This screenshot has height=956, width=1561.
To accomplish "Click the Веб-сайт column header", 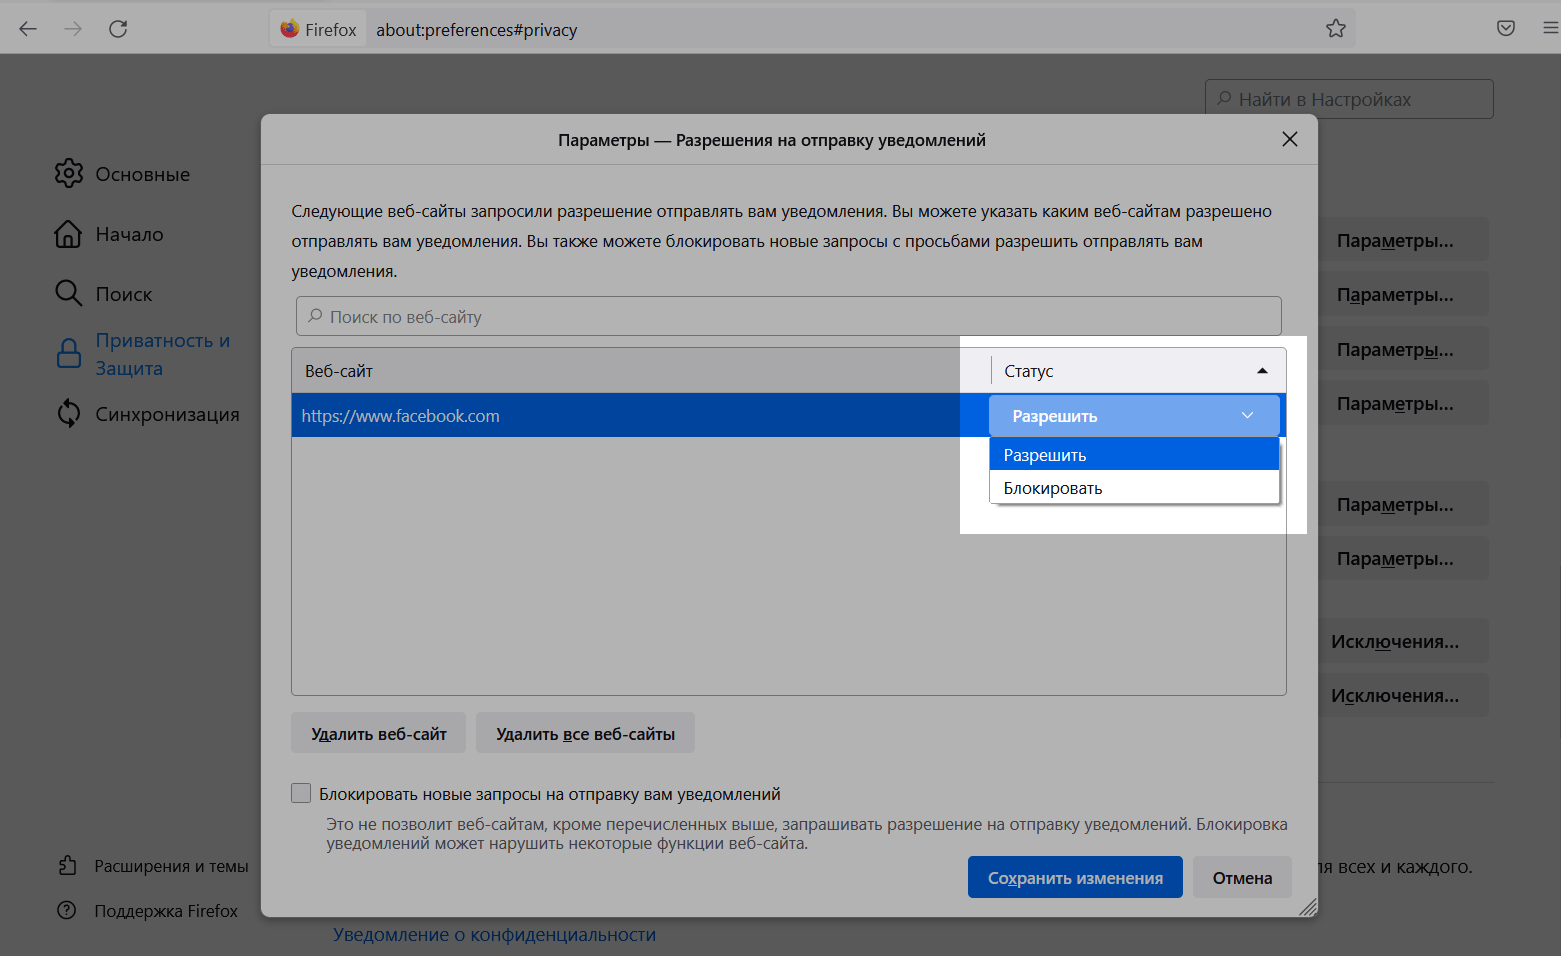I will 640,371.
